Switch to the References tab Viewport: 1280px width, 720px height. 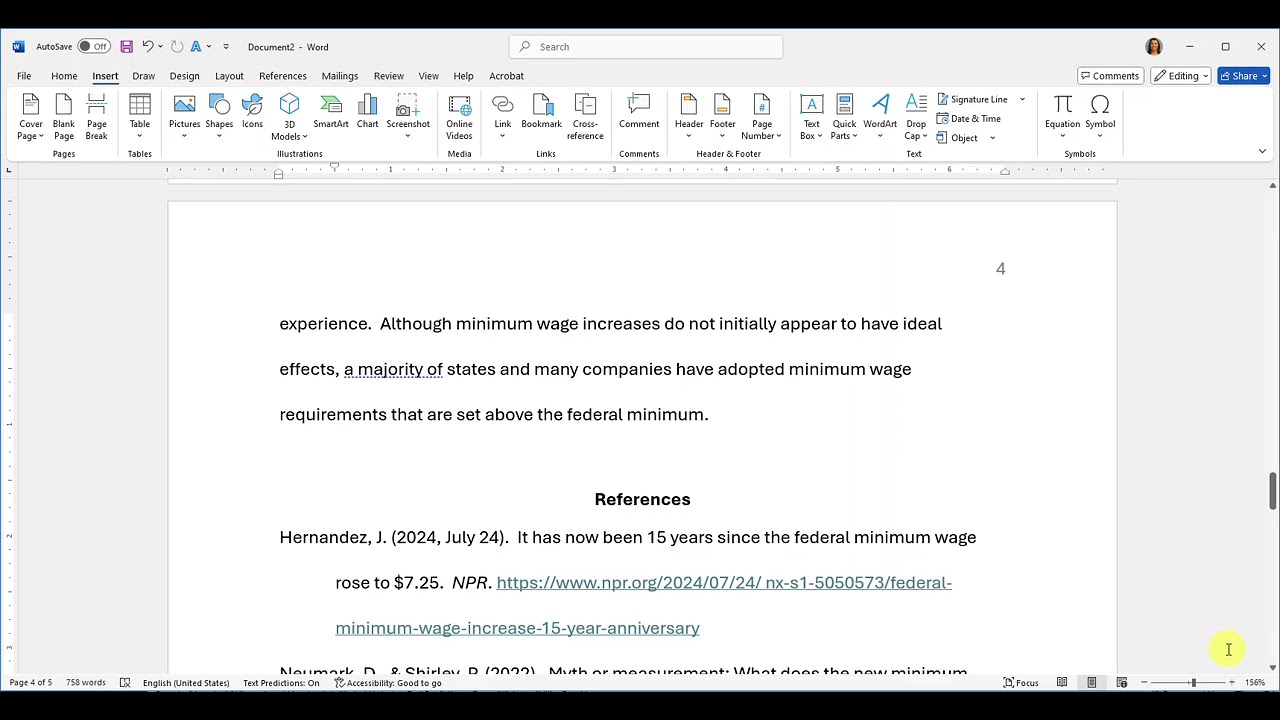click(283, 76)
